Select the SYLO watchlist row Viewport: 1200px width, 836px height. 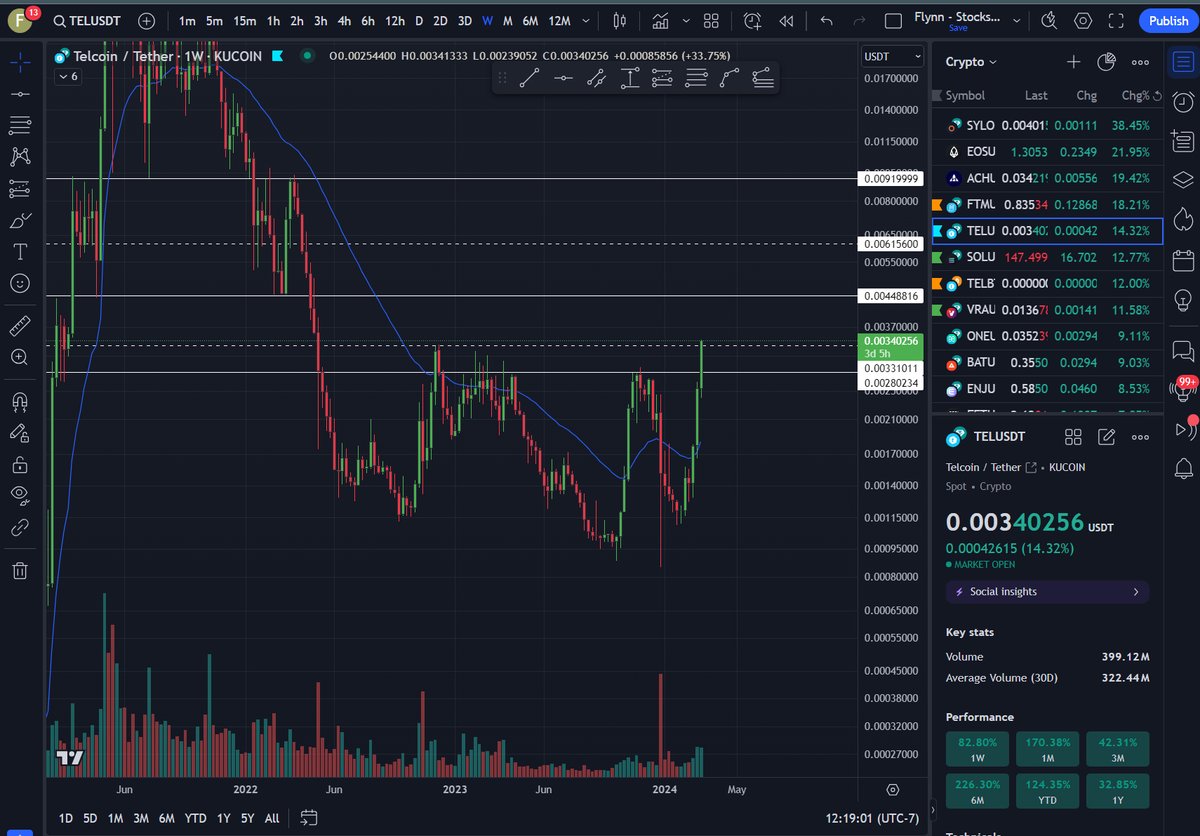point(1047,126)
